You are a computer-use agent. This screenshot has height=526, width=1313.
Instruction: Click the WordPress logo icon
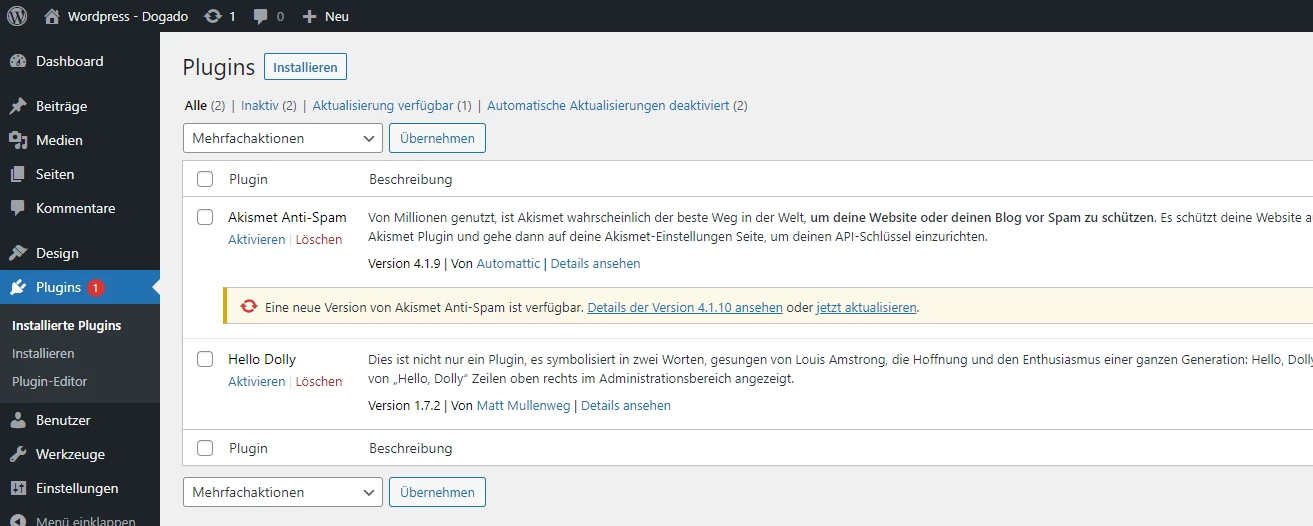(17, 16)
